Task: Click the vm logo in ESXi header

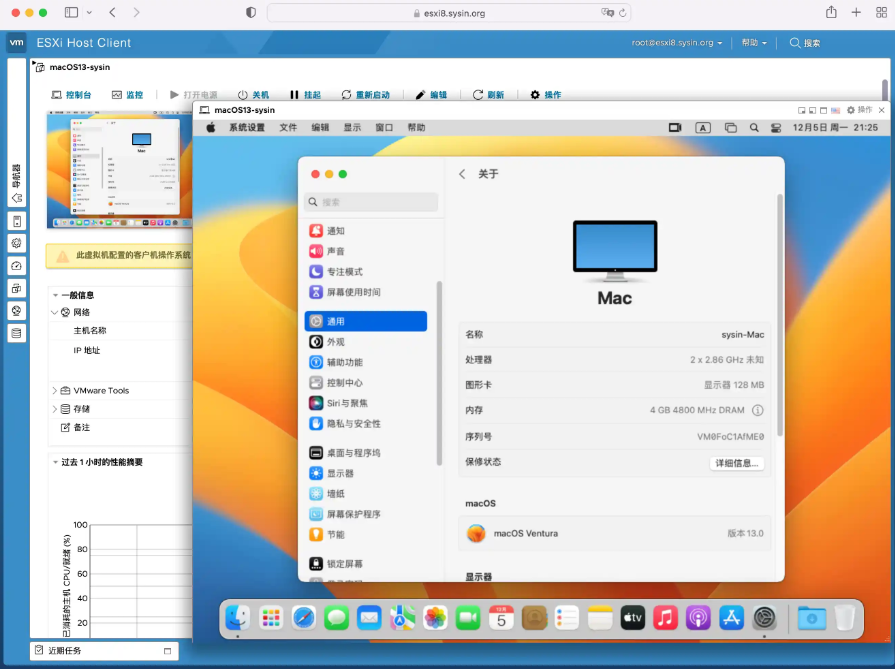Action: [17, 43]
